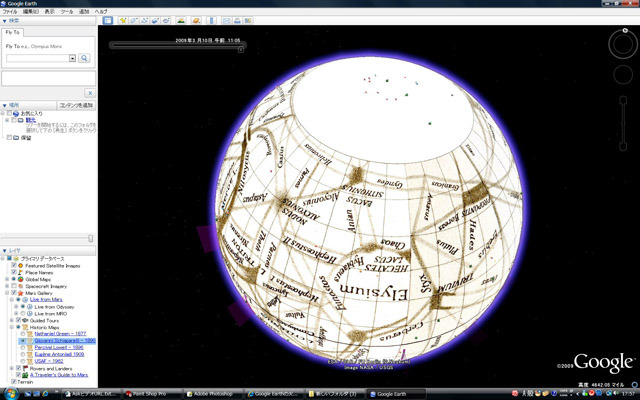Viewport: 640px width, 400px height.
Task: Open the 追加 menu
Action: coord(84,11)
